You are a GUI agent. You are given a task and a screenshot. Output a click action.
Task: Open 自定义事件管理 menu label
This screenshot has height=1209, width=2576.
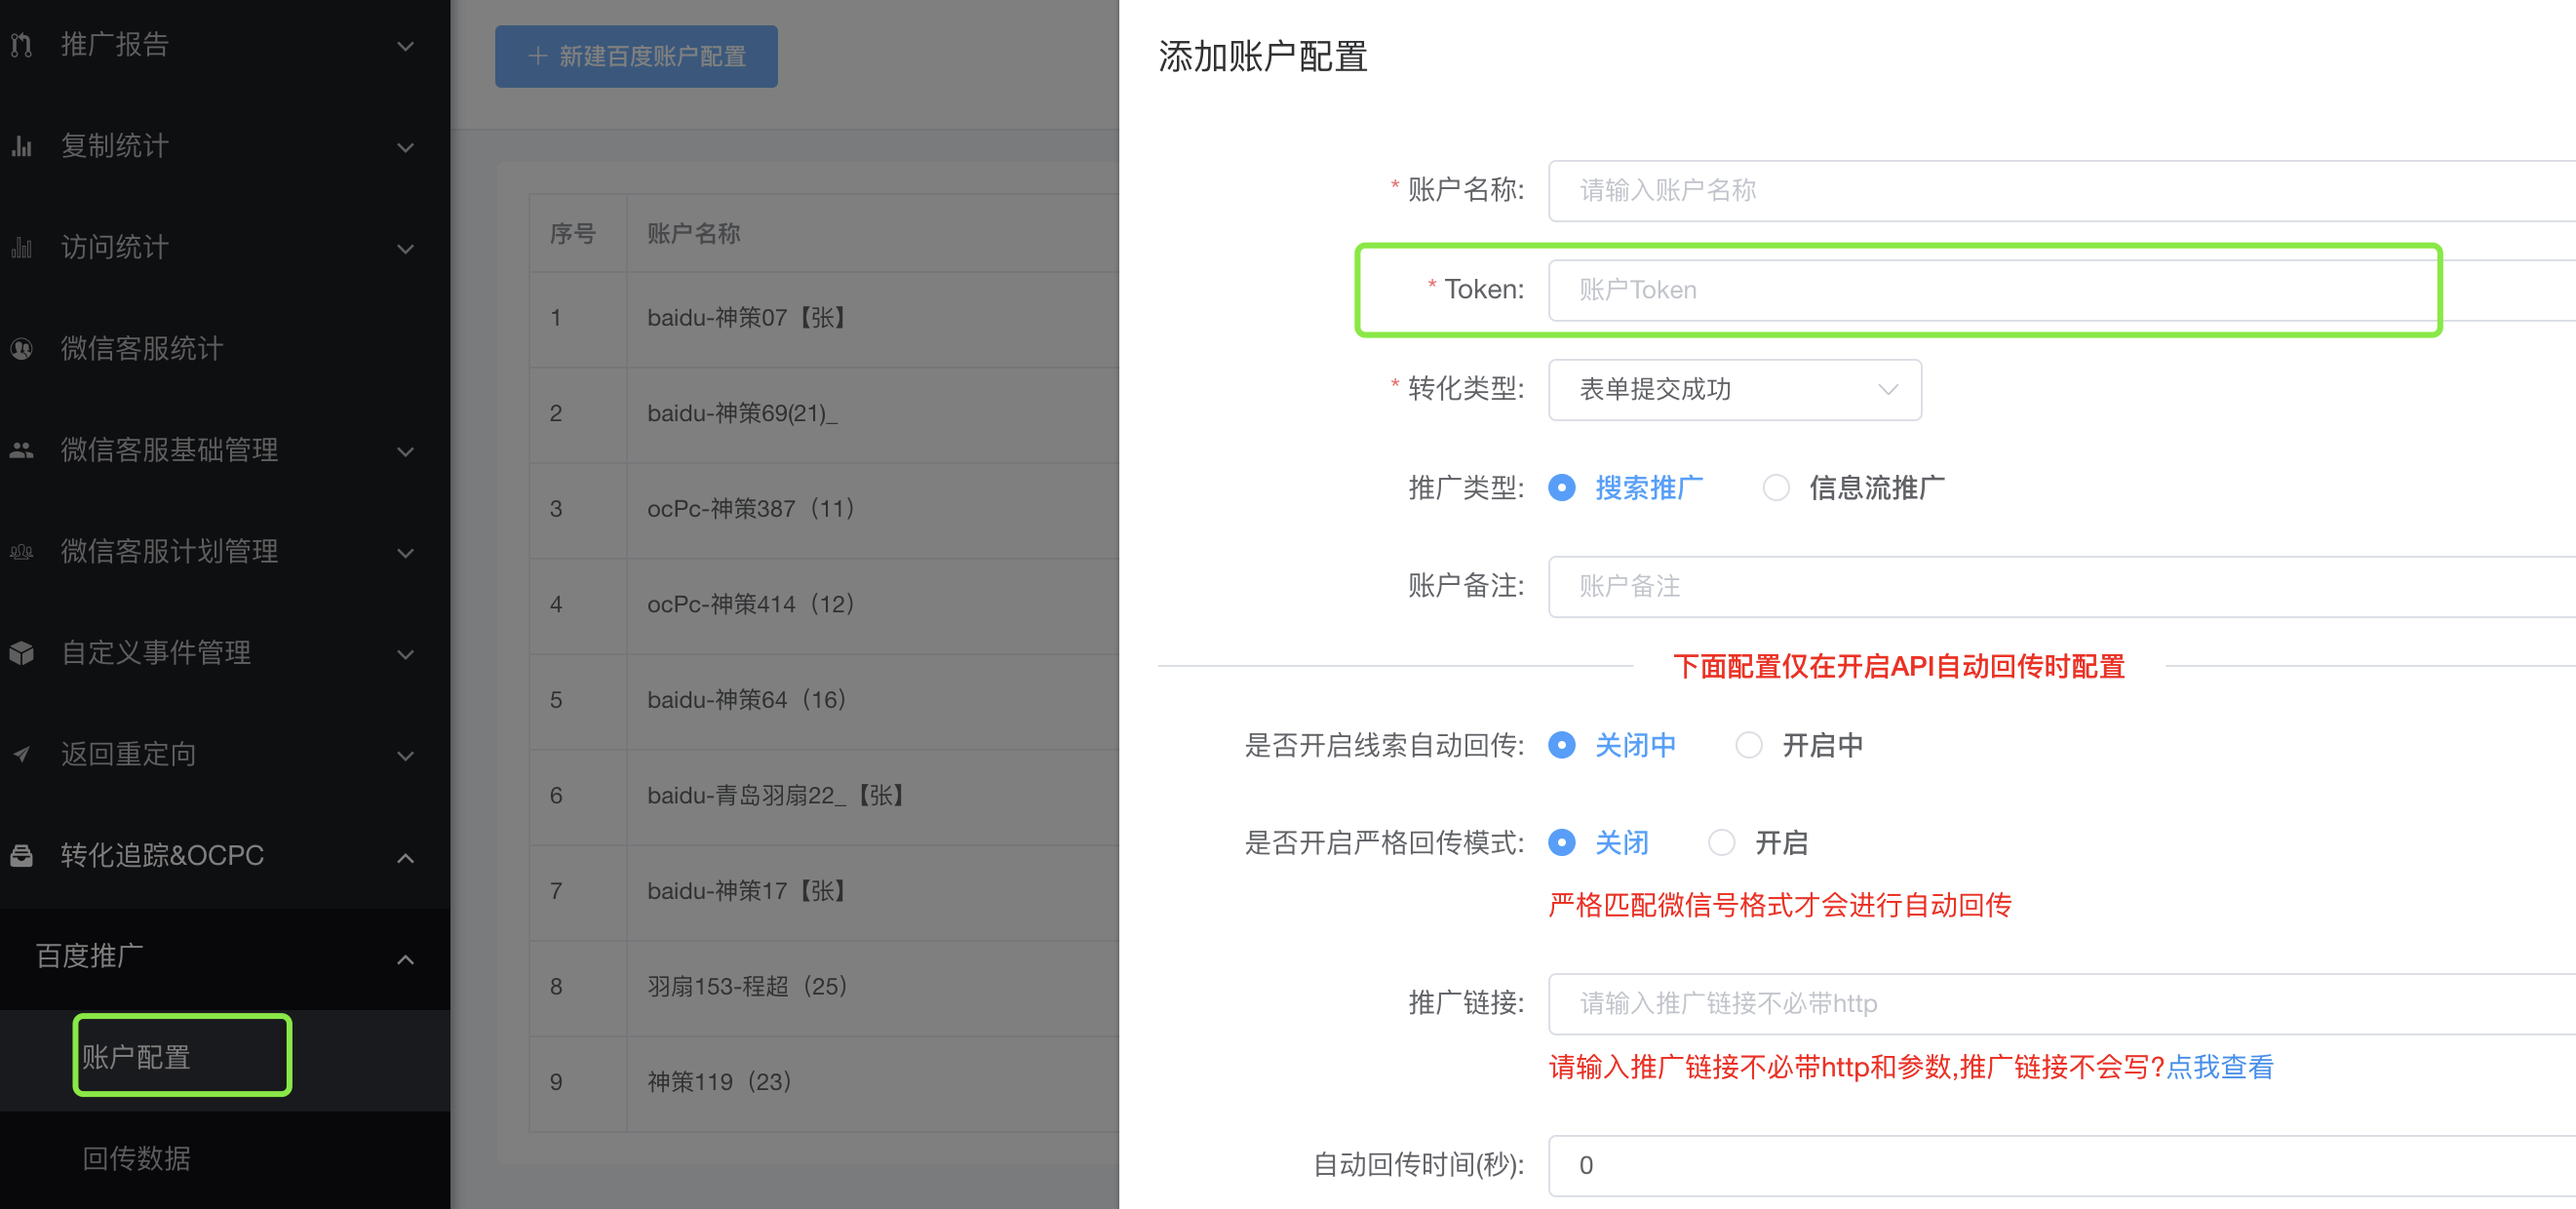coord(156,652)
